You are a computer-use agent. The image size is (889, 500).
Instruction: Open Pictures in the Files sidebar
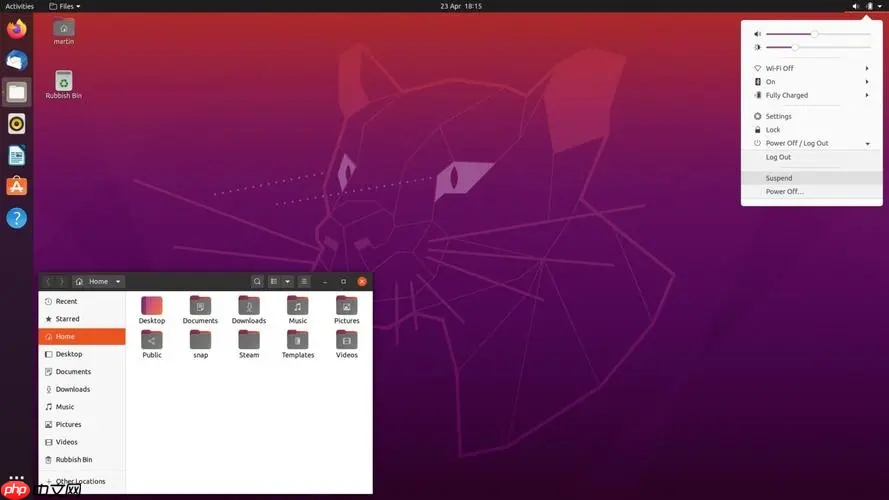point(82,425)
